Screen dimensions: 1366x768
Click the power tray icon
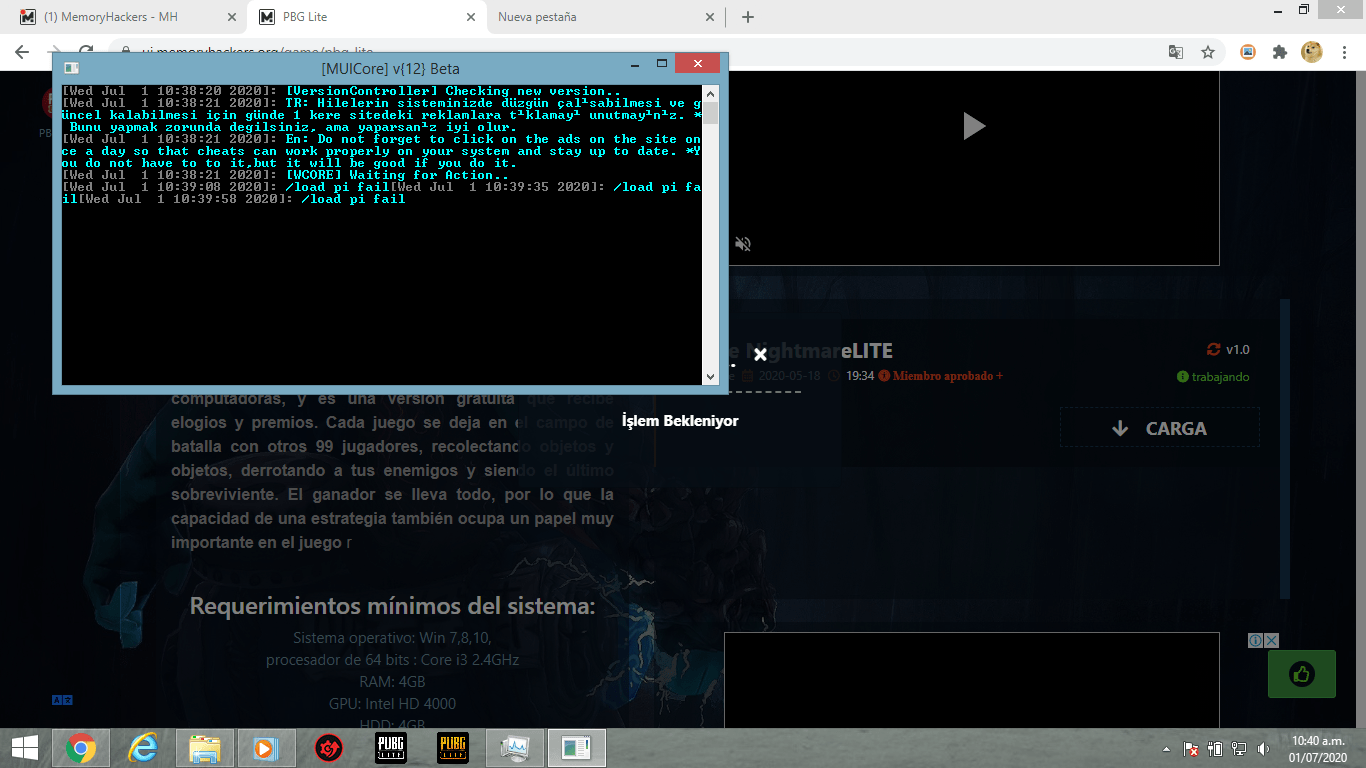[1215, 749]
